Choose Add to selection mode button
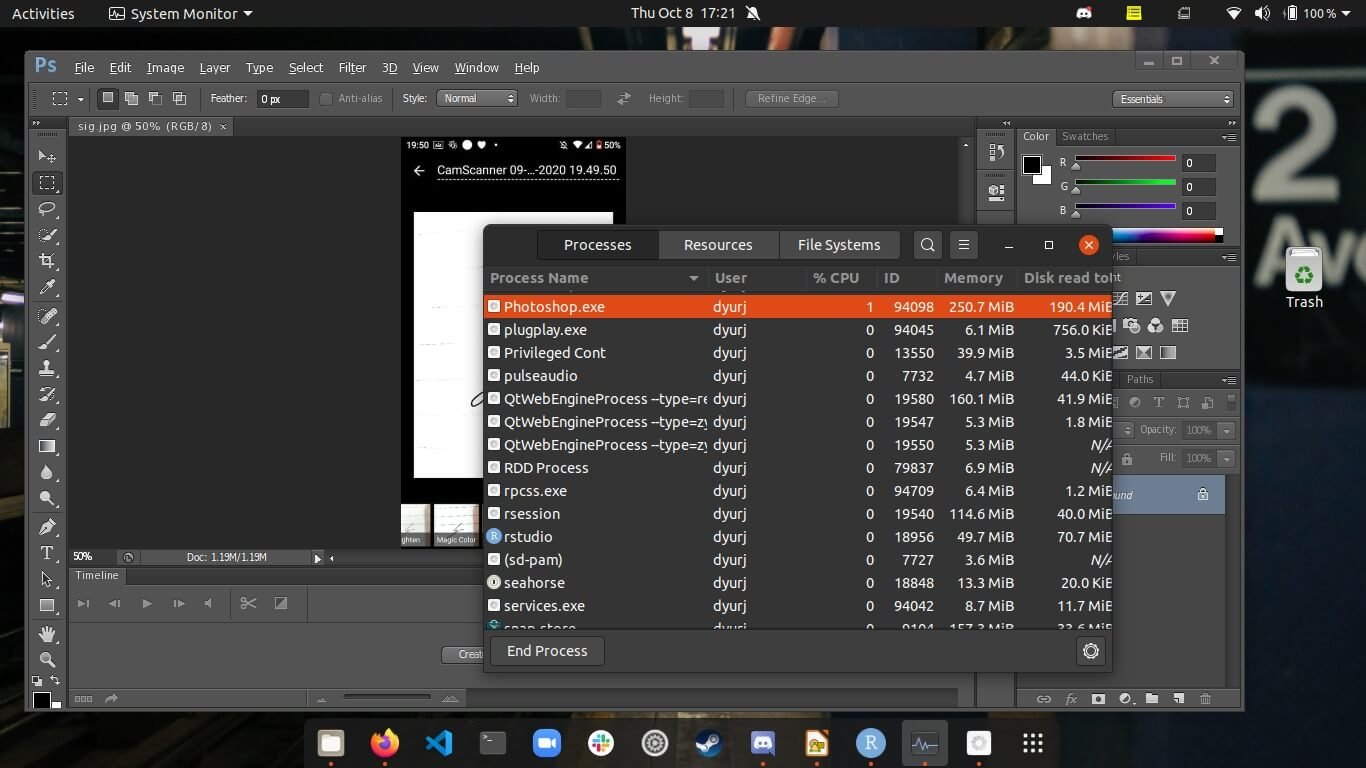 pyautogui.click(x=131, y=98)
